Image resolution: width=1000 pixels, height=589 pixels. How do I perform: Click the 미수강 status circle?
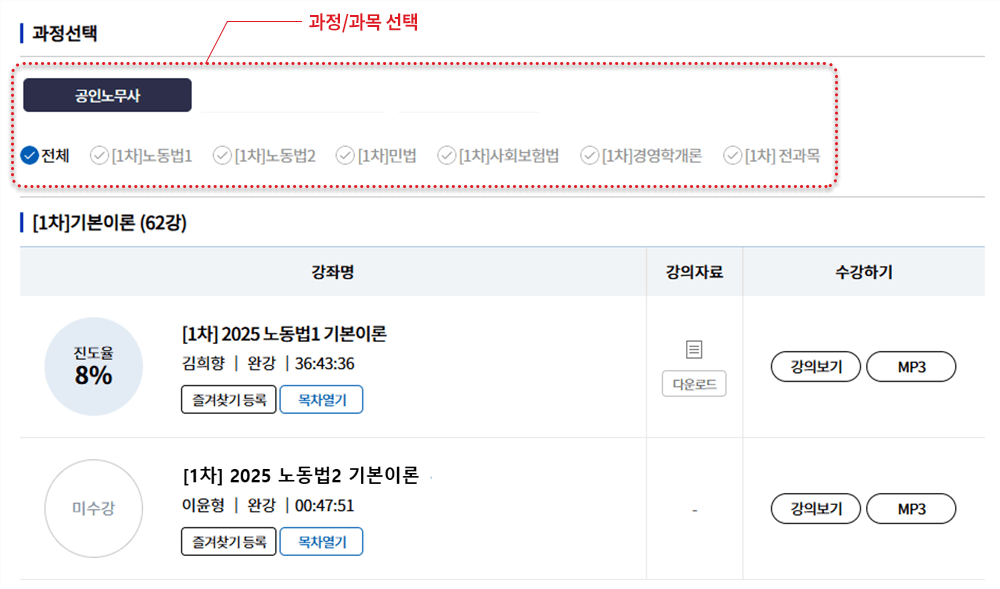[92, 508]
